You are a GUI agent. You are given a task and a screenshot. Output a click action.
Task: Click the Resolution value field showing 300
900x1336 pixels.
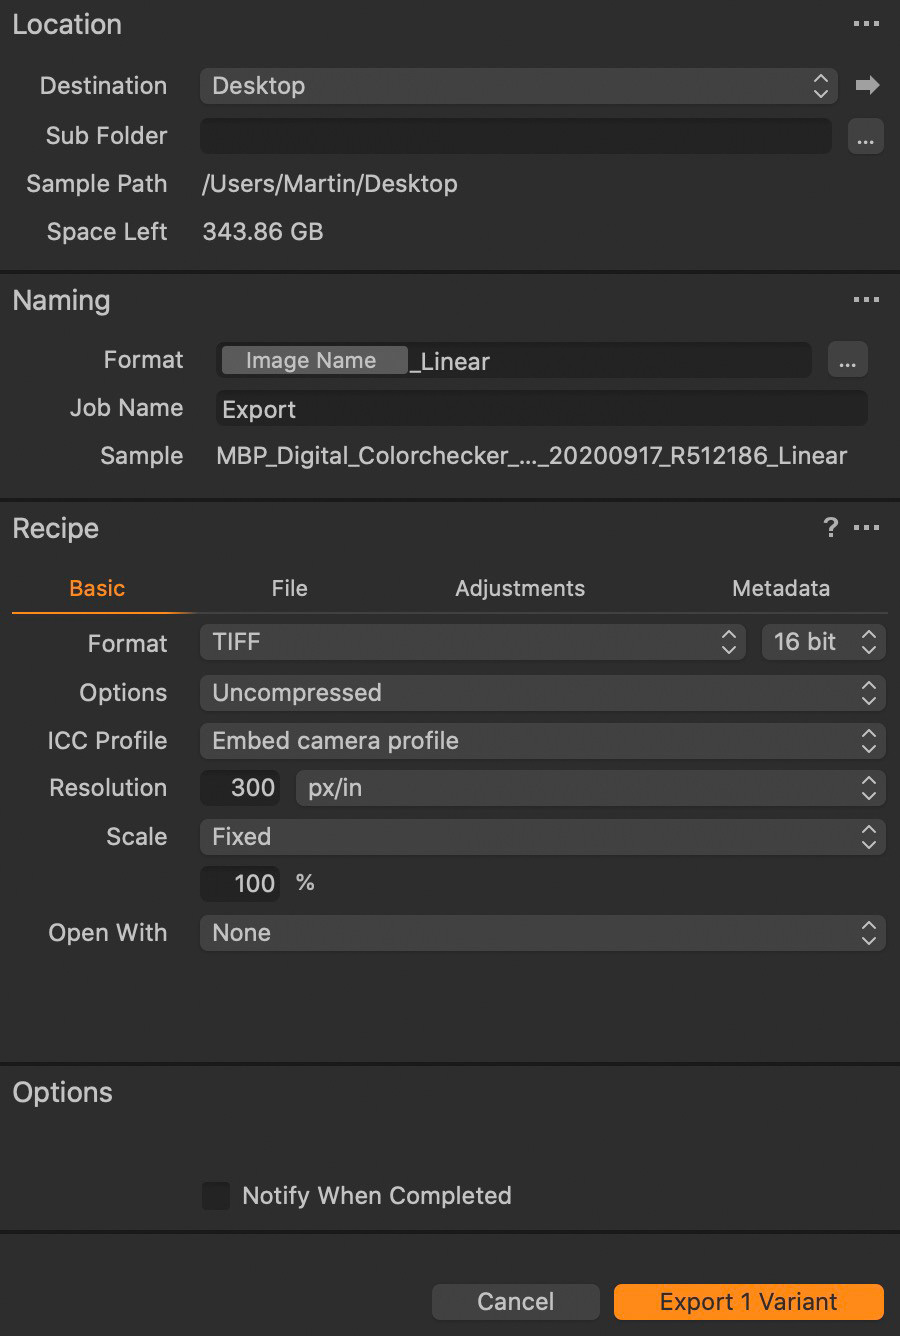tap(243, 788)
